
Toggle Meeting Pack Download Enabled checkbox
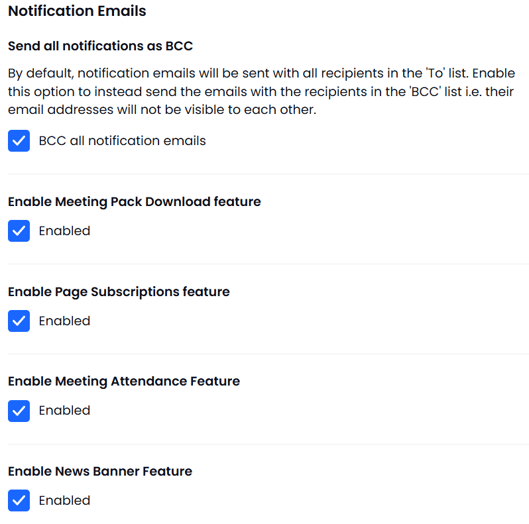19,231
